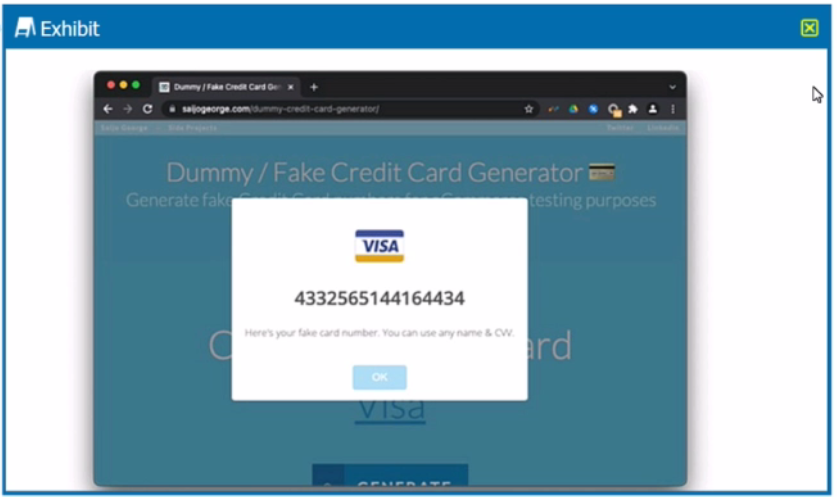Click the green macOS fullscreen dot
The image size is (837, 497).
[x=136, y=85]
